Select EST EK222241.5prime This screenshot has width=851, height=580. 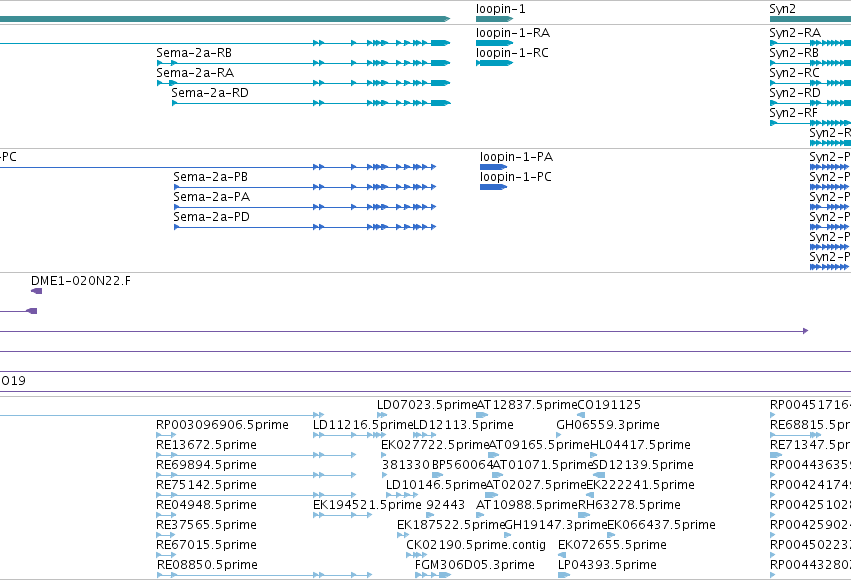[640, 486]
